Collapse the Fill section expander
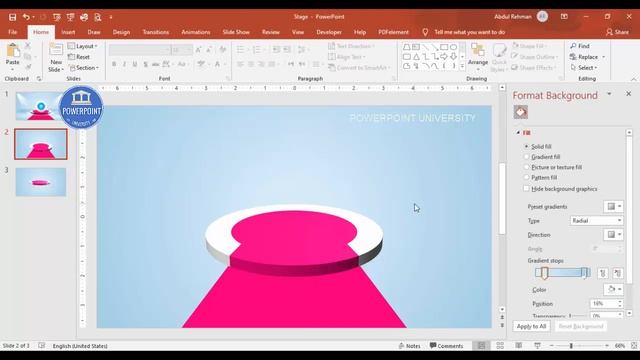This screenshot has width=640, height=360. (x=518, y=133)
